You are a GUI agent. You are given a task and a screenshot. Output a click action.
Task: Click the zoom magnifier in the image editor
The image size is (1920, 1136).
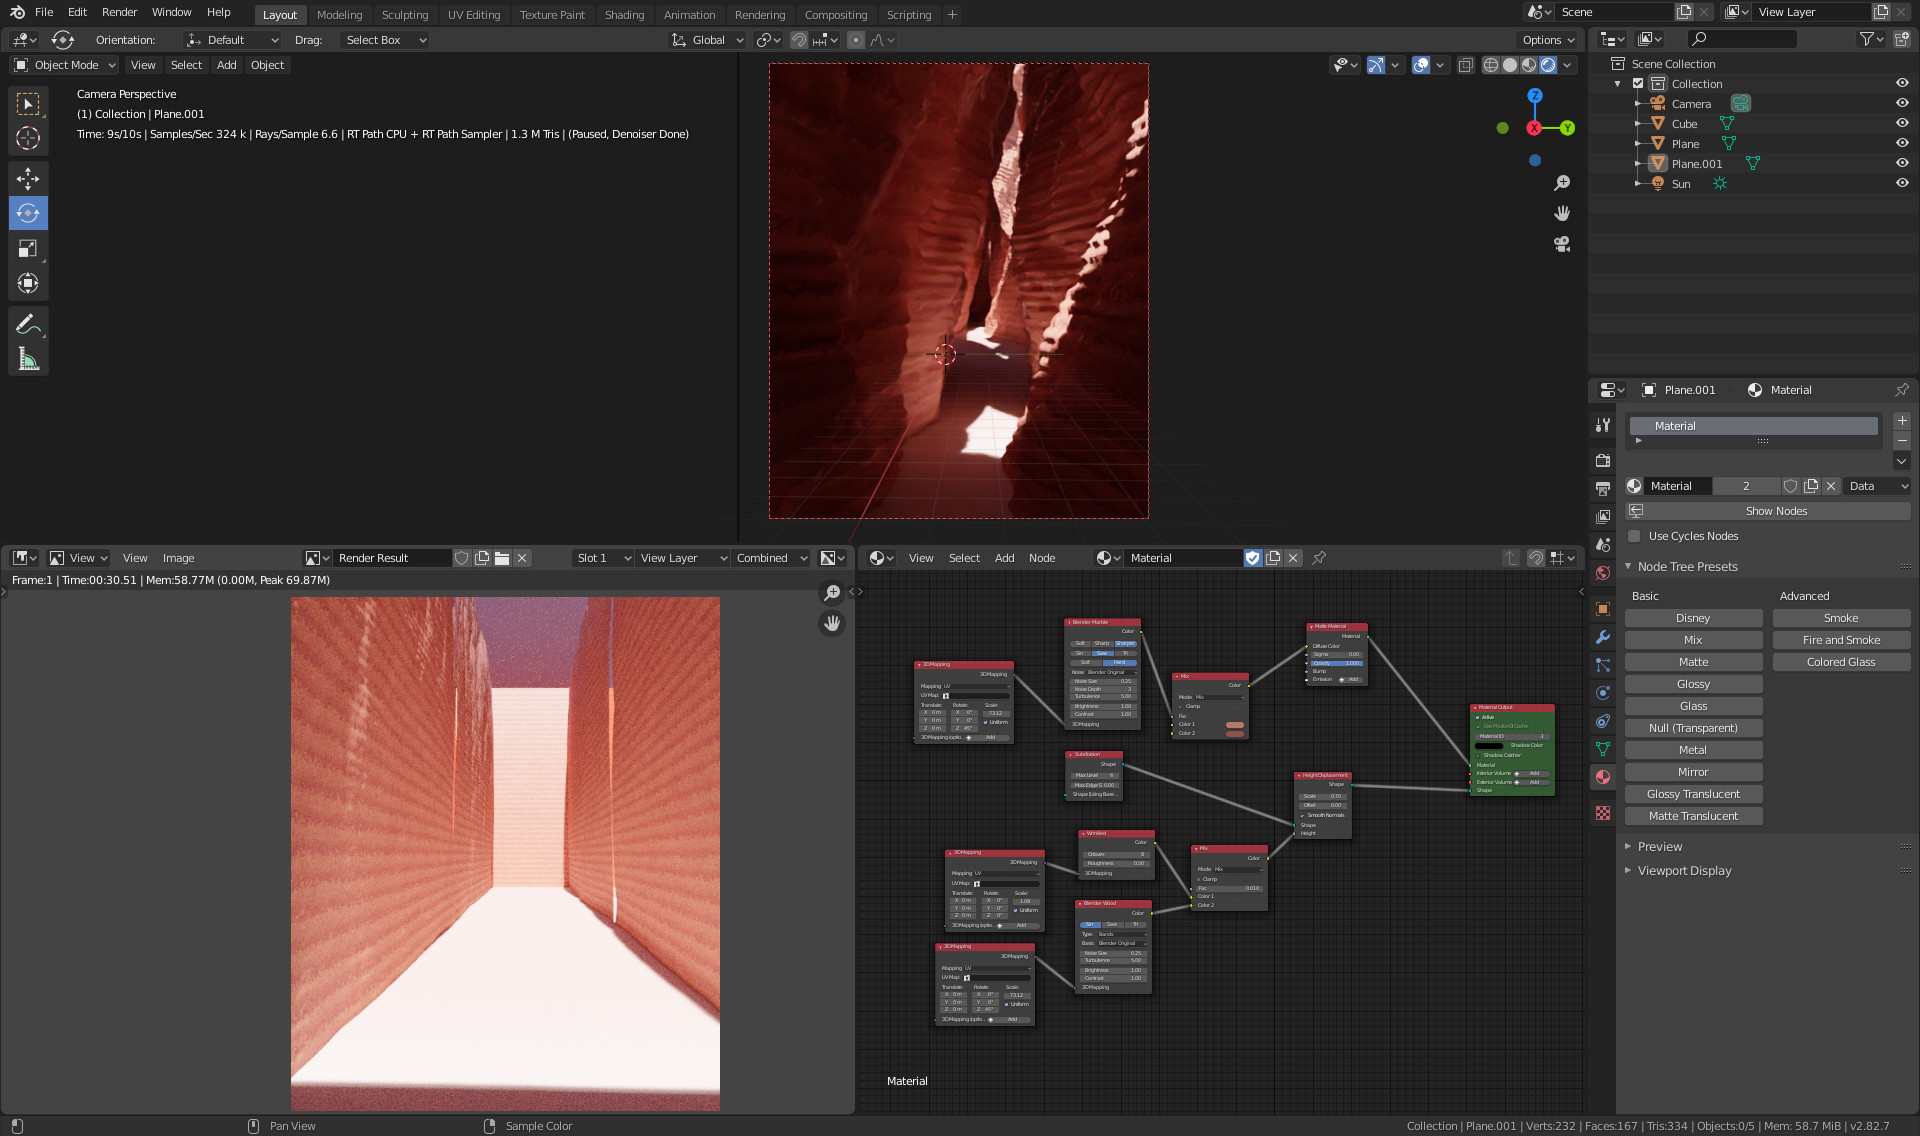coord(831,593)
